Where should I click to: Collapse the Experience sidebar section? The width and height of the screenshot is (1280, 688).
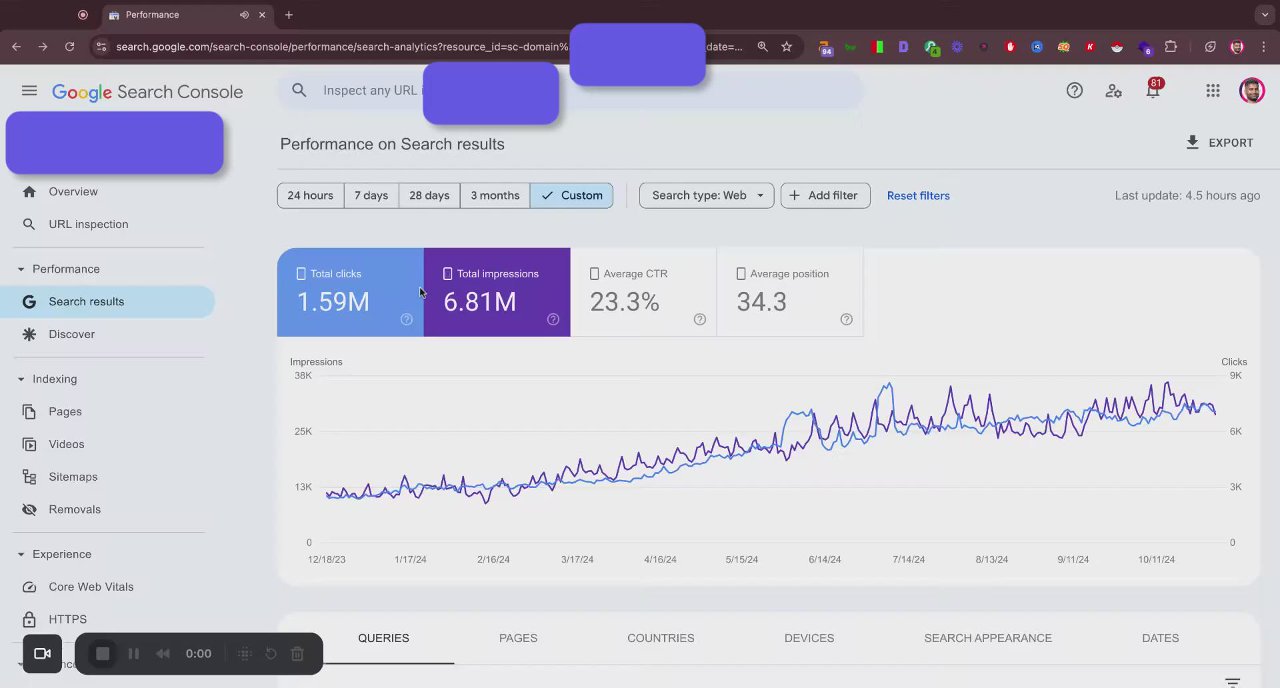click(x=20, y=554)
